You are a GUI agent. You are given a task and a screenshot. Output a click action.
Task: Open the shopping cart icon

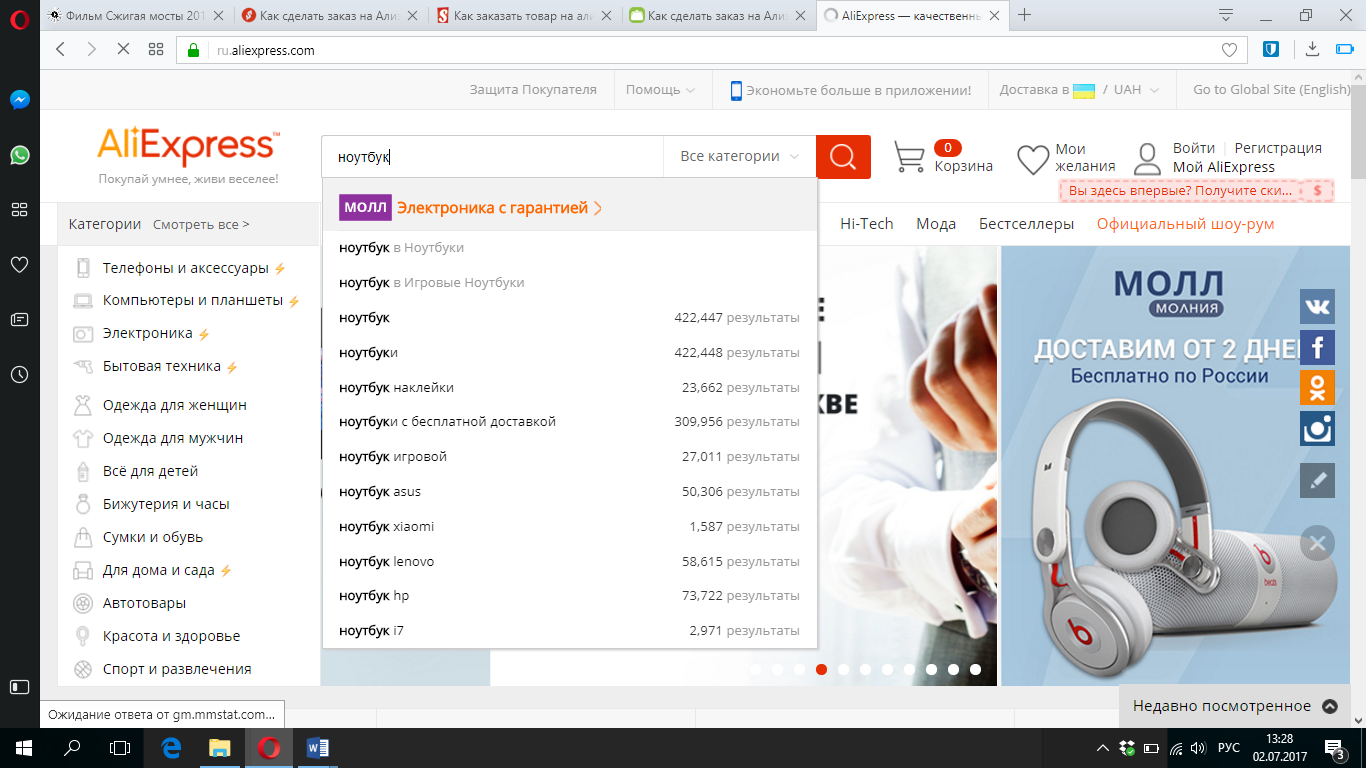click(909, 157)
